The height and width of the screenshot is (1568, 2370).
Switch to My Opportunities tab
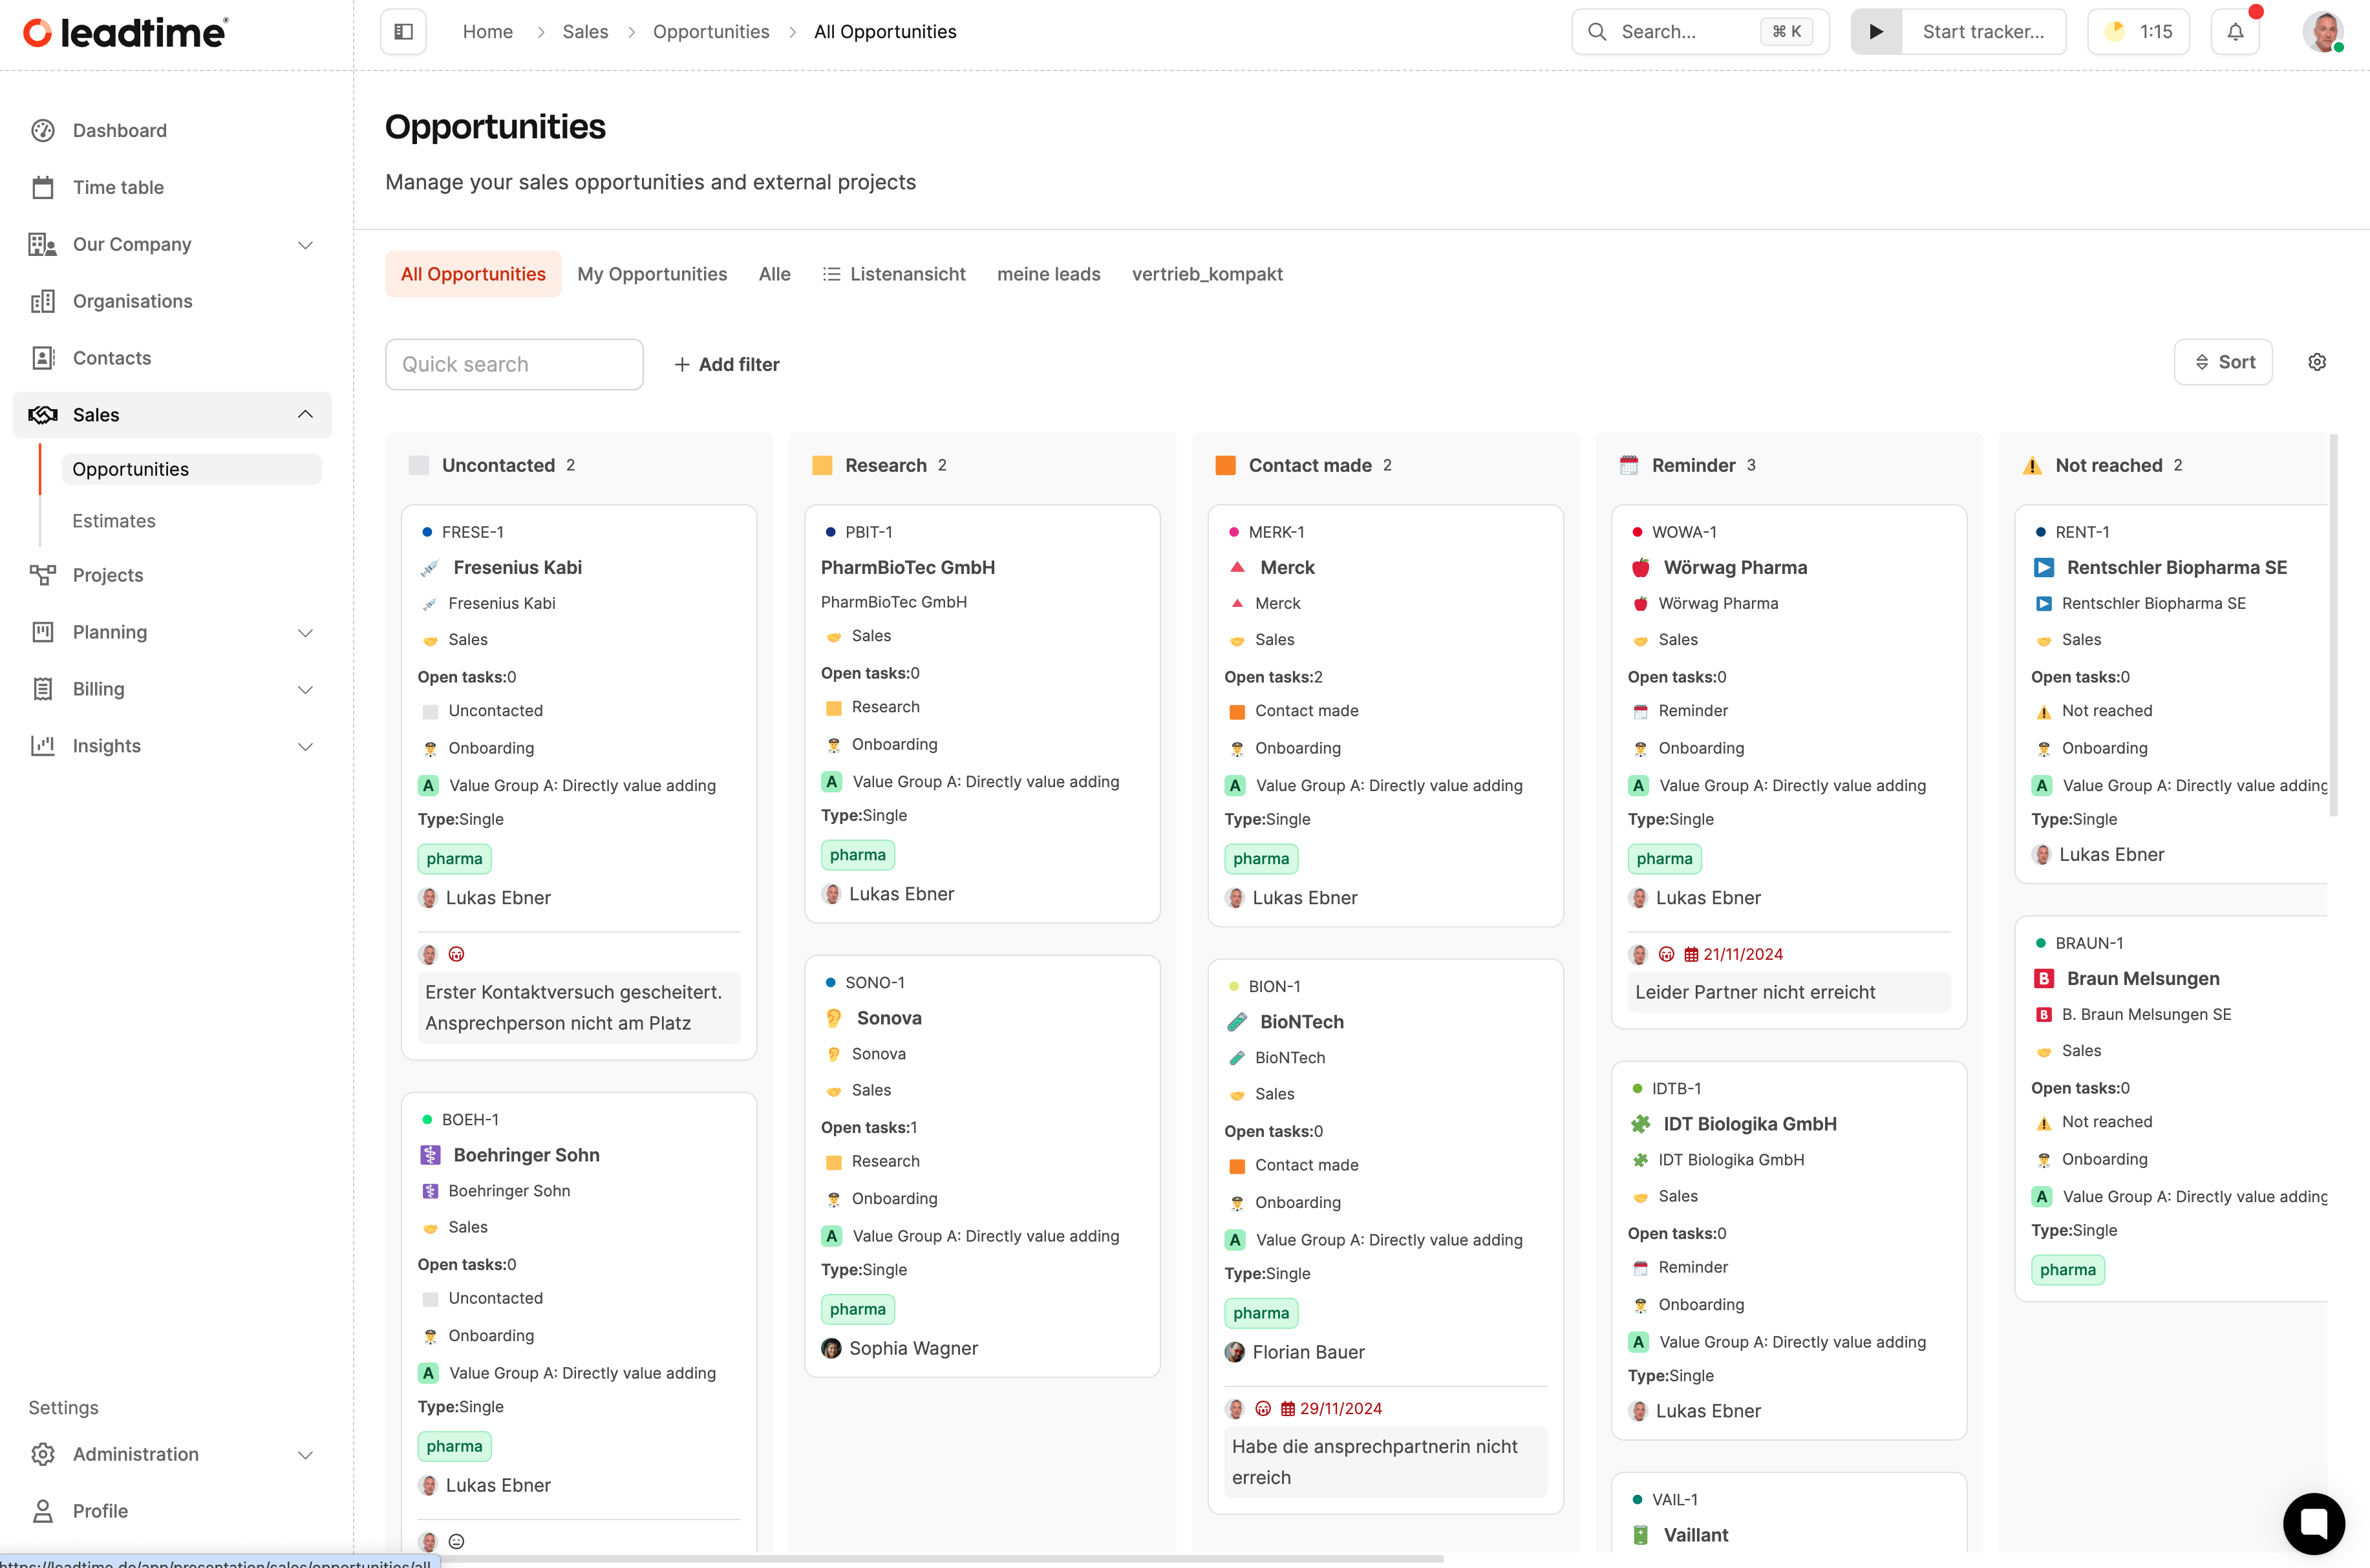tap(652, 274)
